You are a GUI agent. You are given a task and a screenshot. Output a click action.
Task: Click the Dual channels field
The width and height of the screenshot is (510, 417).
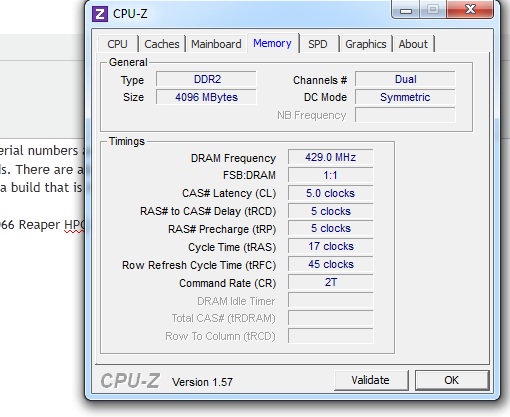coord(405,79)
